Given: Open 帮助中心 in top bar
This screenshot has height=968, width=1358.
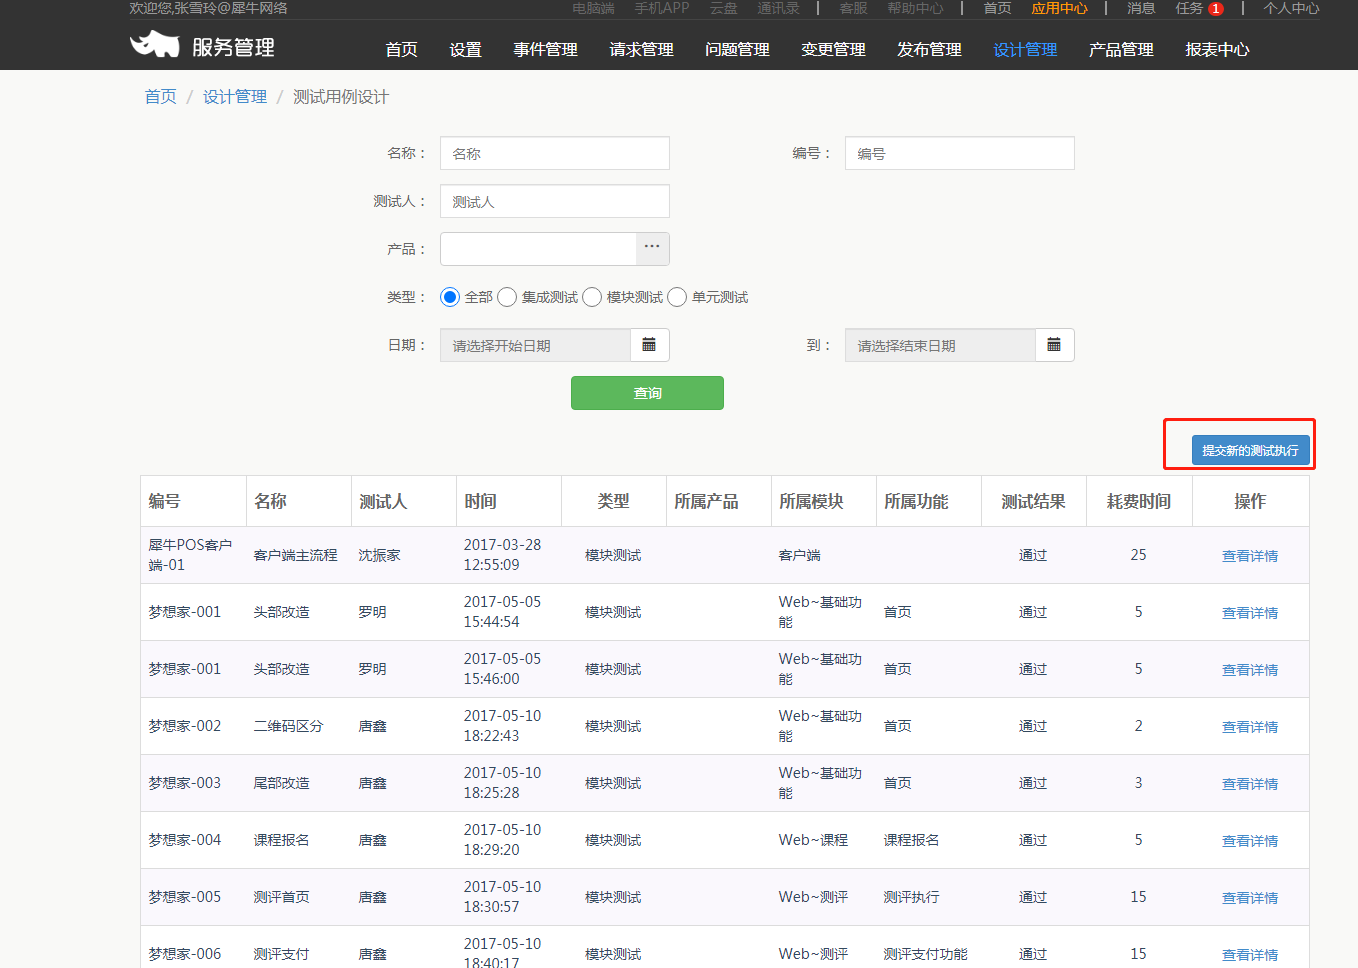Looking at the screenshot, I should point(915,8).
